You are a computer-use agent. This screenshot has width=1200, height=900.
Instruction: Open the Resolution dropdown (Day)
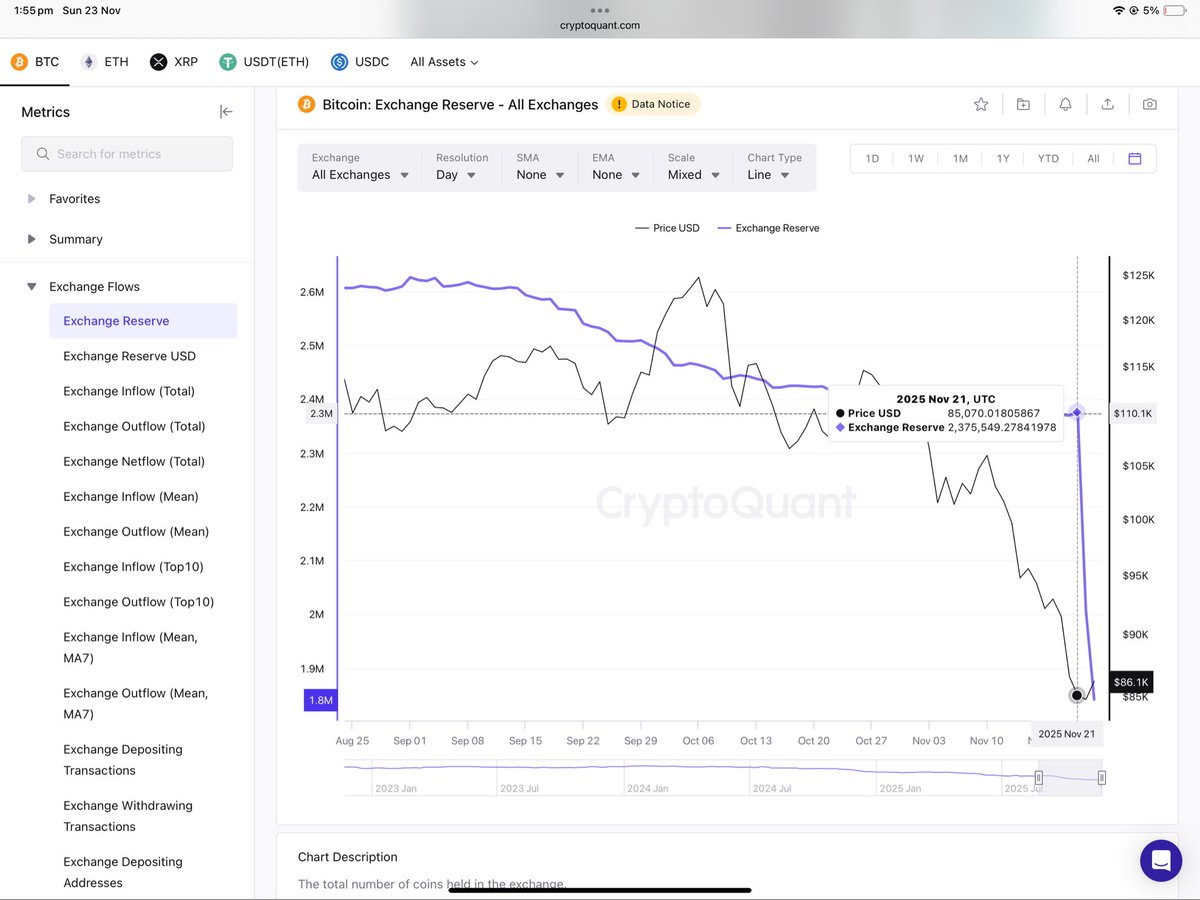tap(462, 167)
